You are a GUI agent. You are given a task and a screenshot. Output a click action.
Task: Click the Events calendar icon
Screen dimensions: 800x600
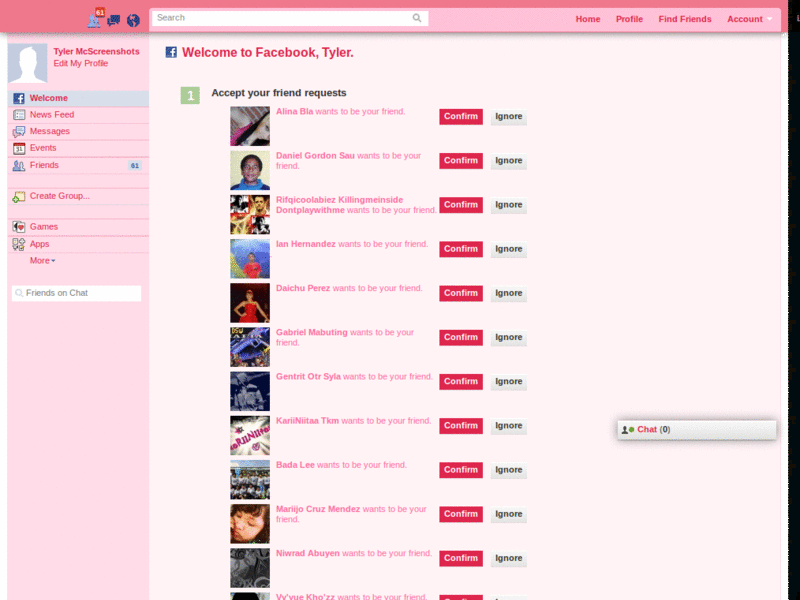coord(19,148)
